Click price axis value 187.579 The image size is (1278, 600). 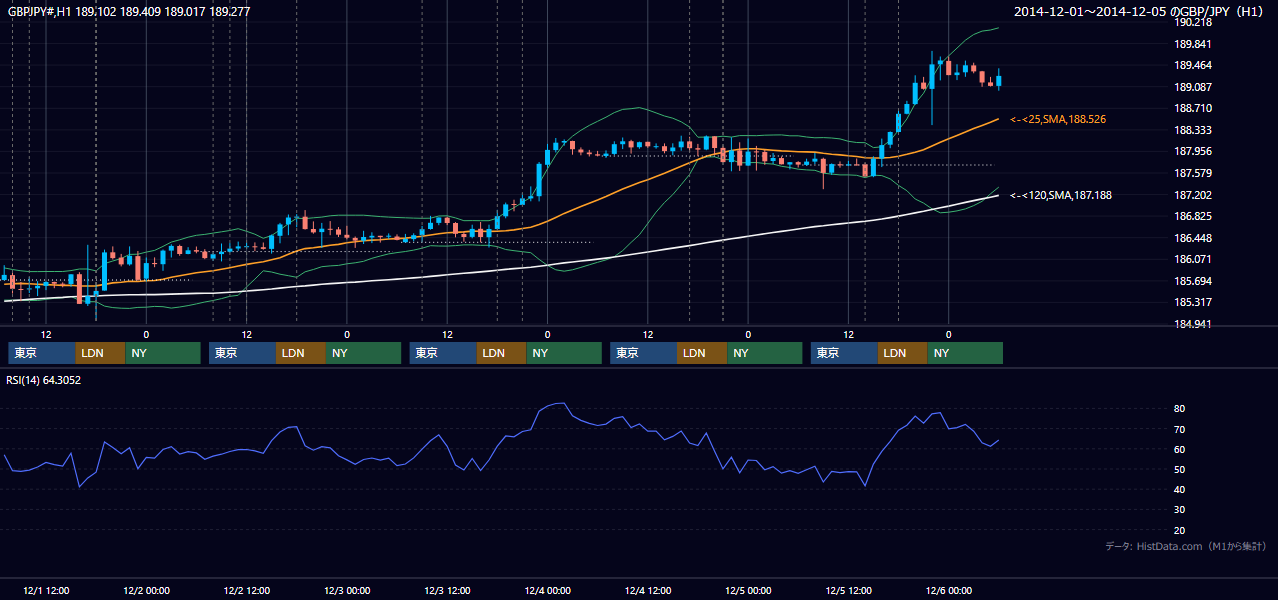click(1193, 173)
